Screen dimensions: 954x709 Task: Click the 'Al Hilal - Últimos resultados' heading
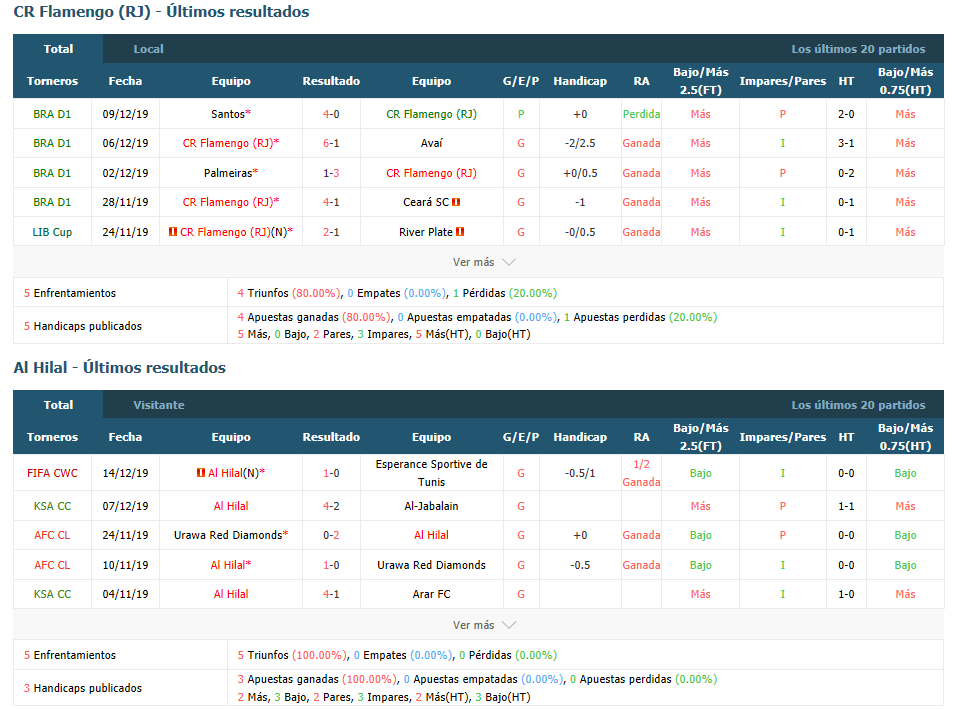click(119, 368)
